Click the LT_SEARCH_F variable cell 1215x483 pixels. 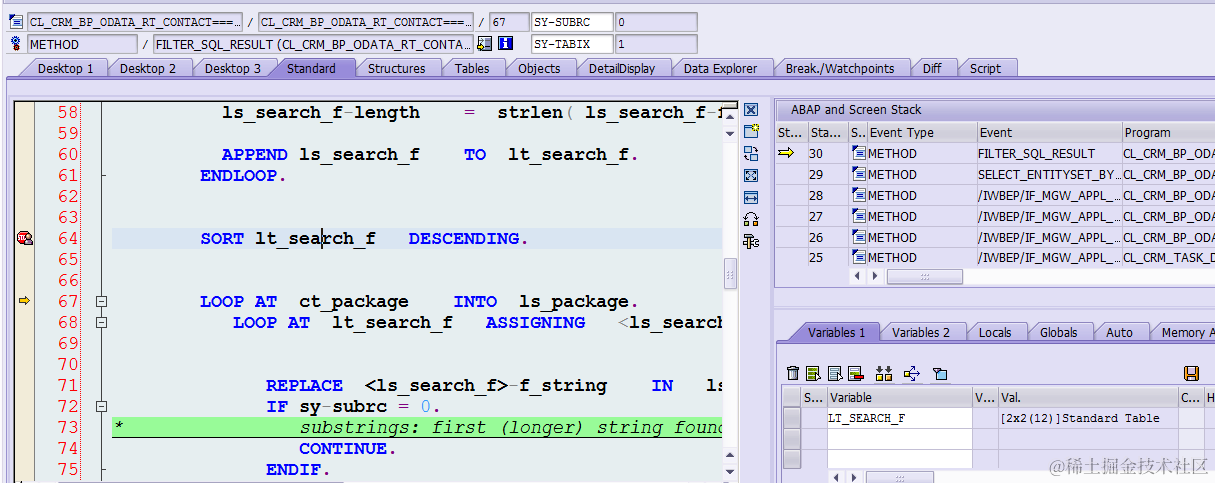coord(899,418)
